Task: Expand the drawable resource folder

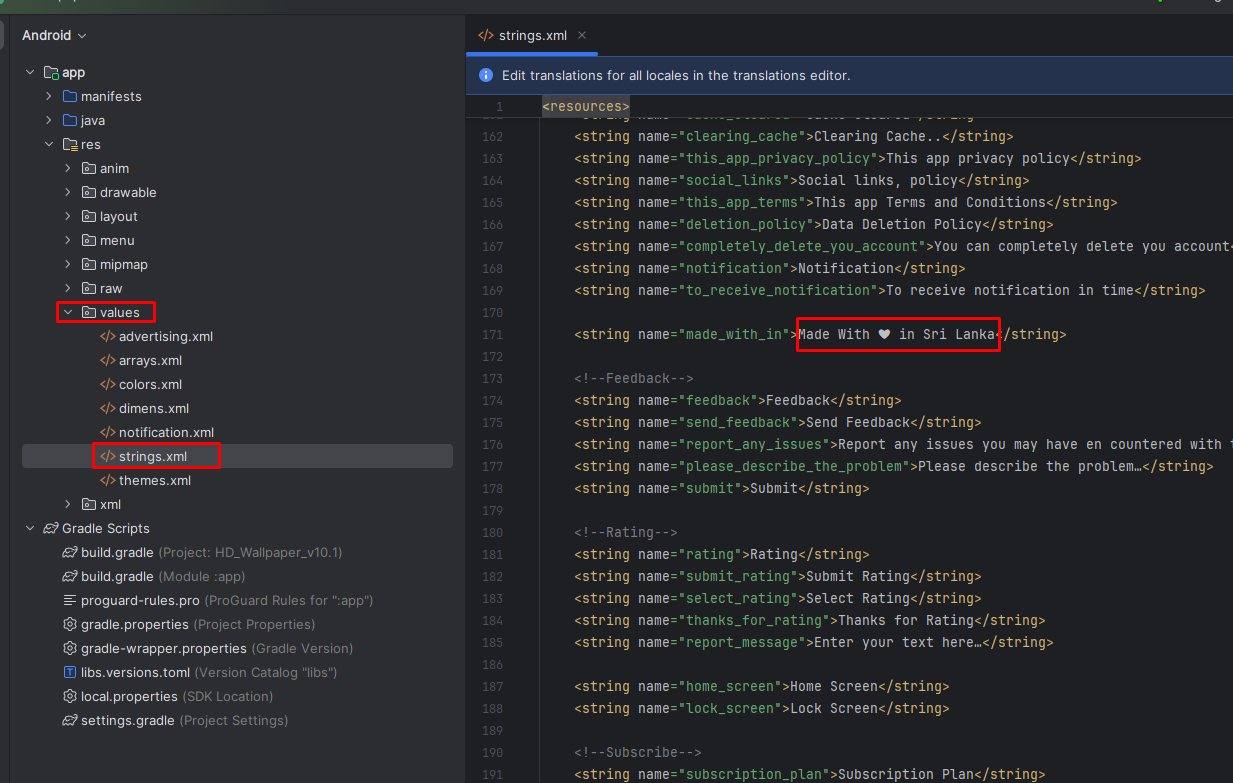Action: pos(68,193)
